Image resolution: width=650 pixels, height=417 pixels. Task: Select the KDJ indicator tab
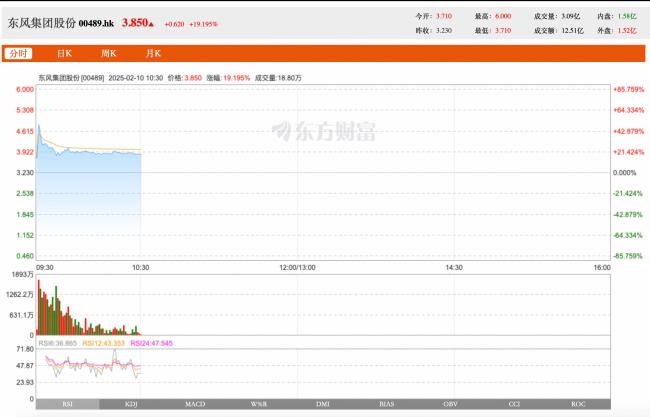click(131, 404)
